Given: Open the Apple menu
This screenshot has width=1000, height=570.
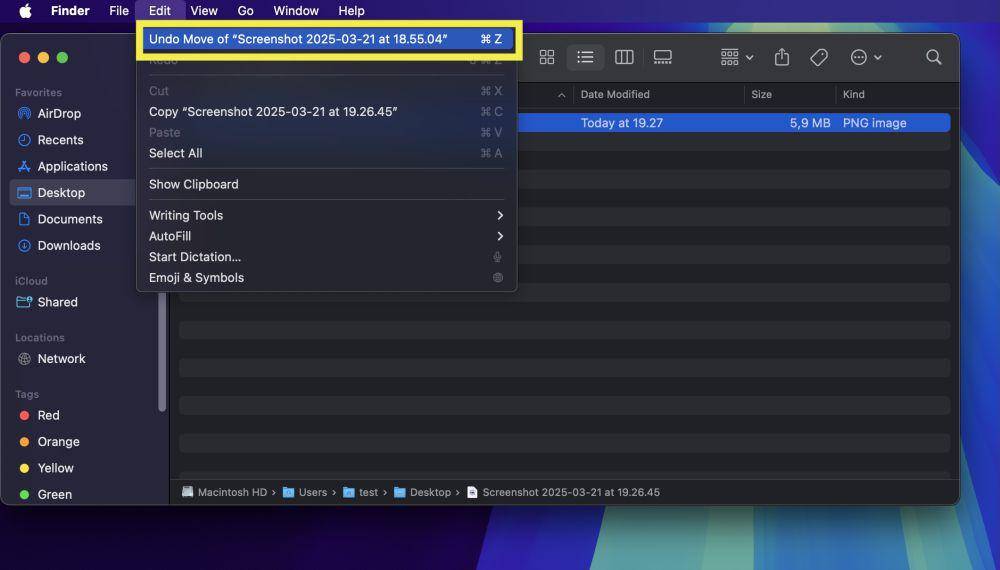Looking at the screenshot, I should point(26,11).
